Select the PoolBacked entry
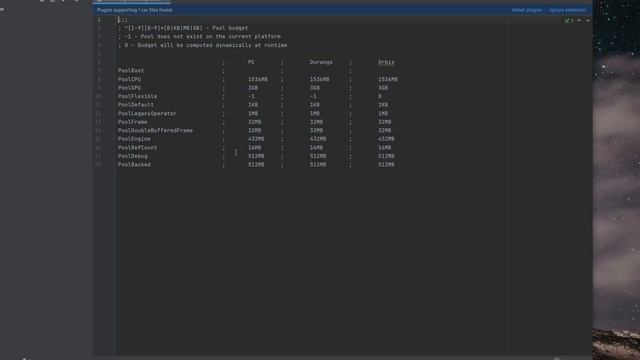640x360 pixels. [134, 165]
